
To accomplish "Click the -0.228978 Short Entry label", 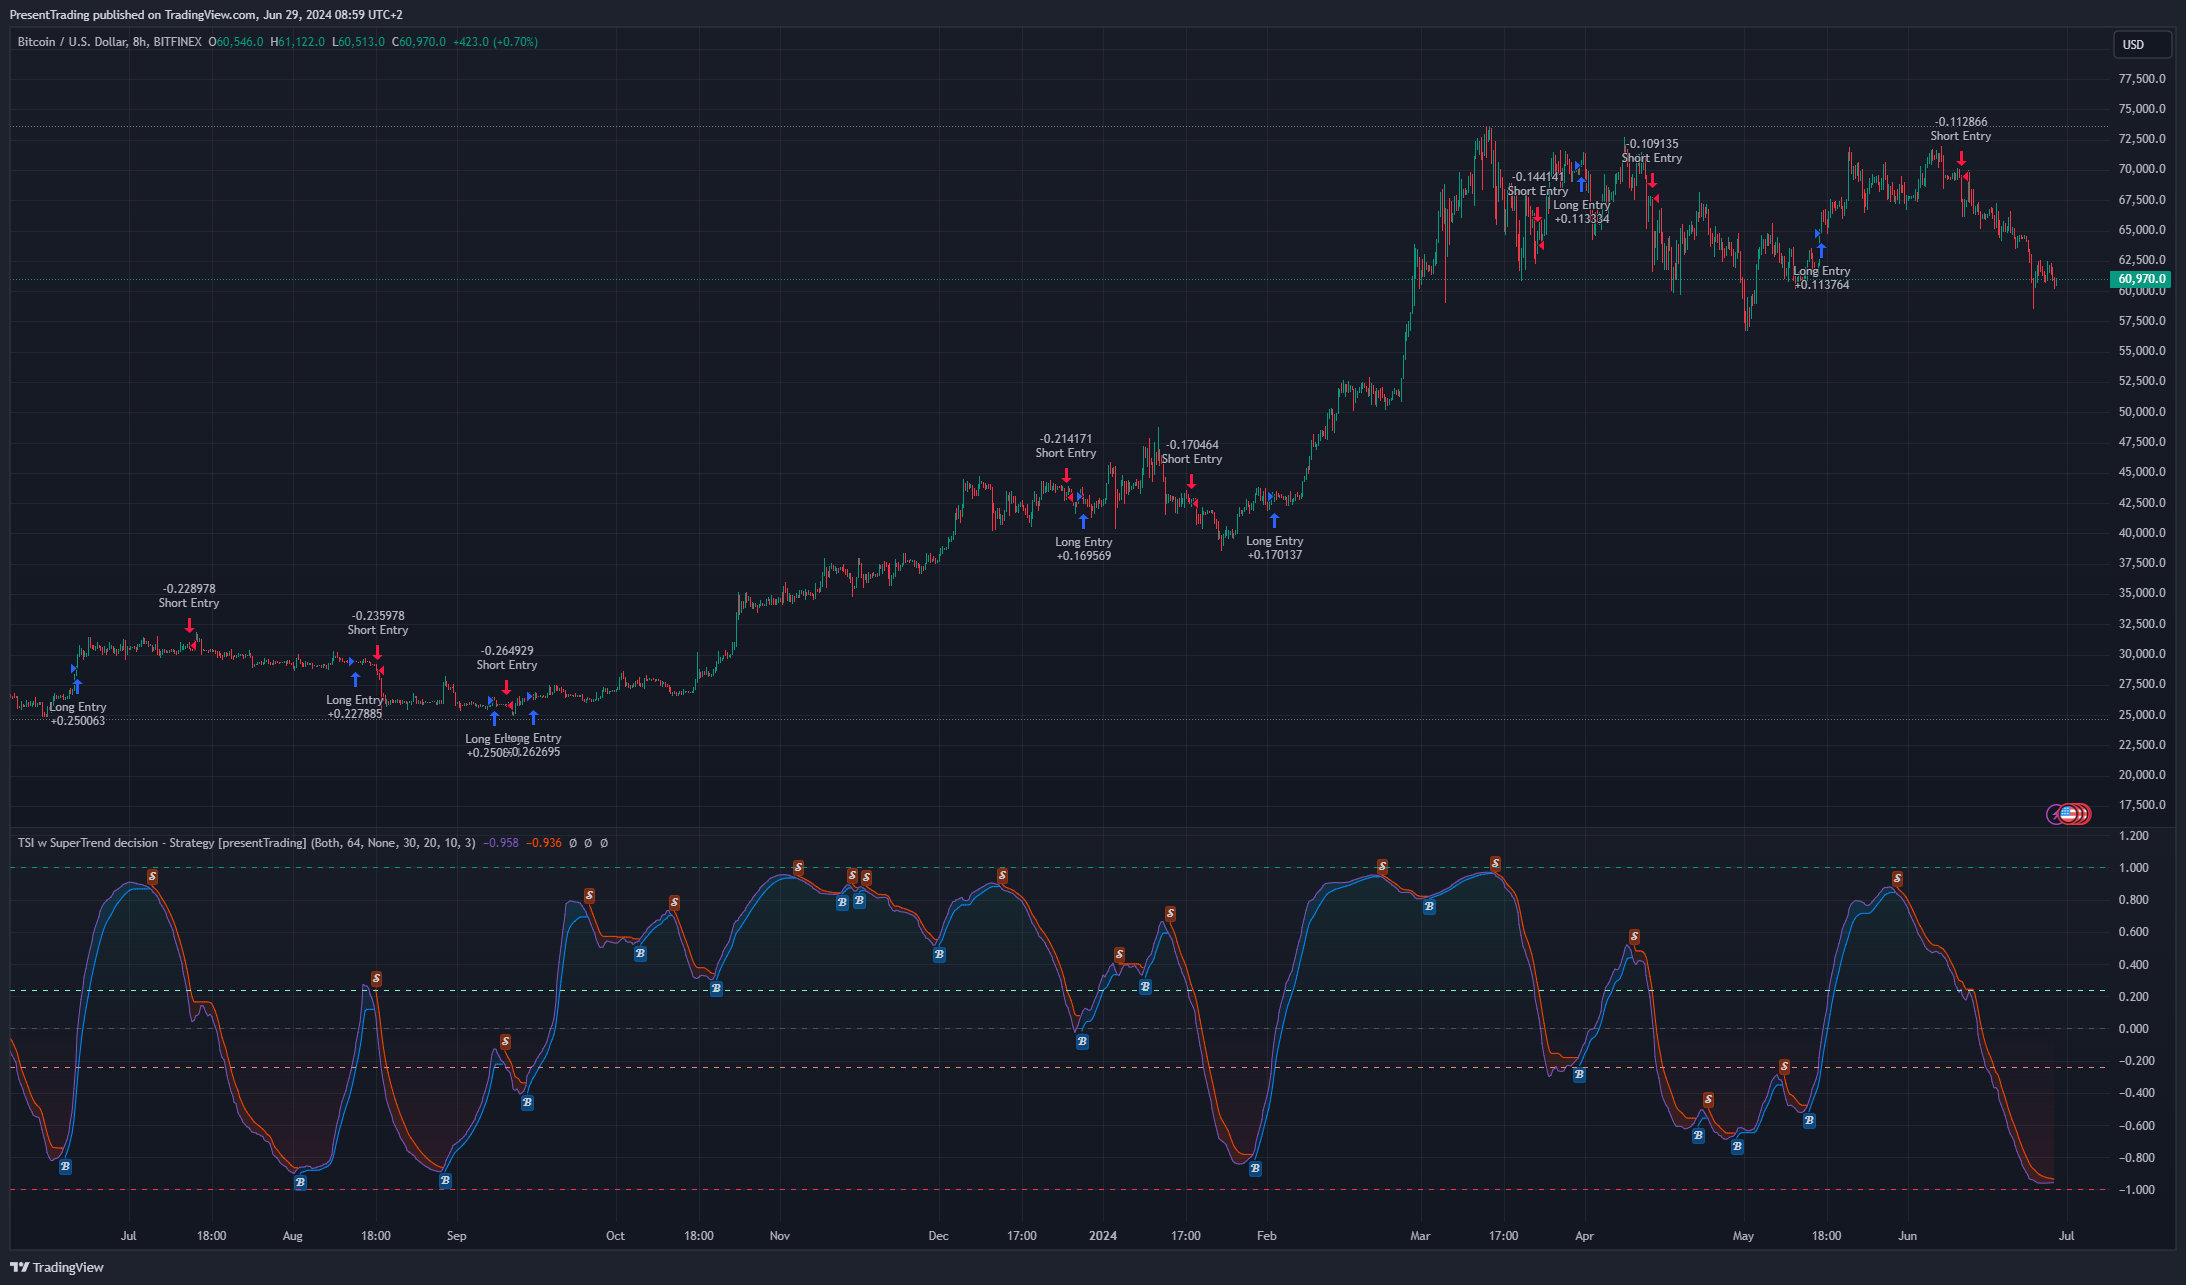I will click(189, 596).
